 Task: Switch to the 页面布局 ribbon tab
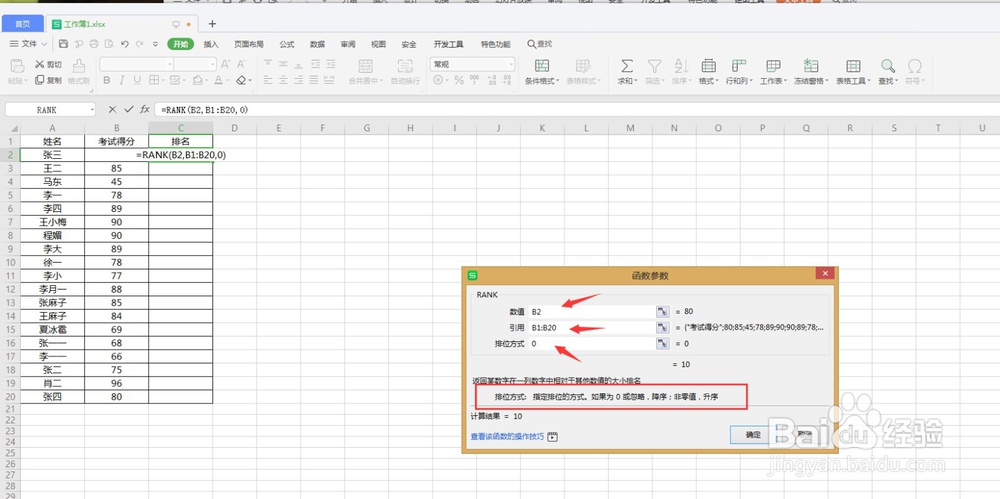click(249, 44)
